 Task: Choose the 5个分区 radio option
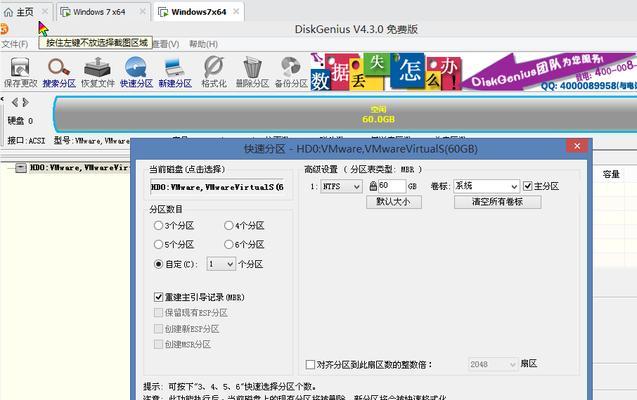(158, 244)
